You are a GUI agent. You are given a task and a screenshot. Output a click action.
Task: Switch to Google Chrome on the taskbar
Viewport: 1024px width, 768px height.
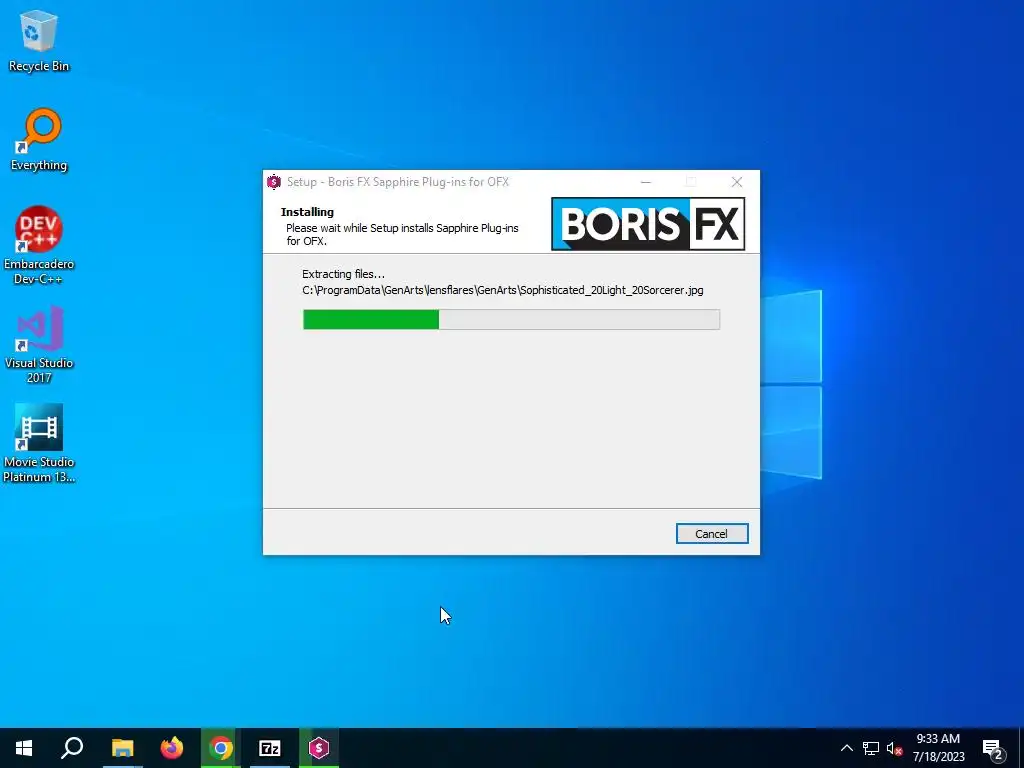[221, 748]
